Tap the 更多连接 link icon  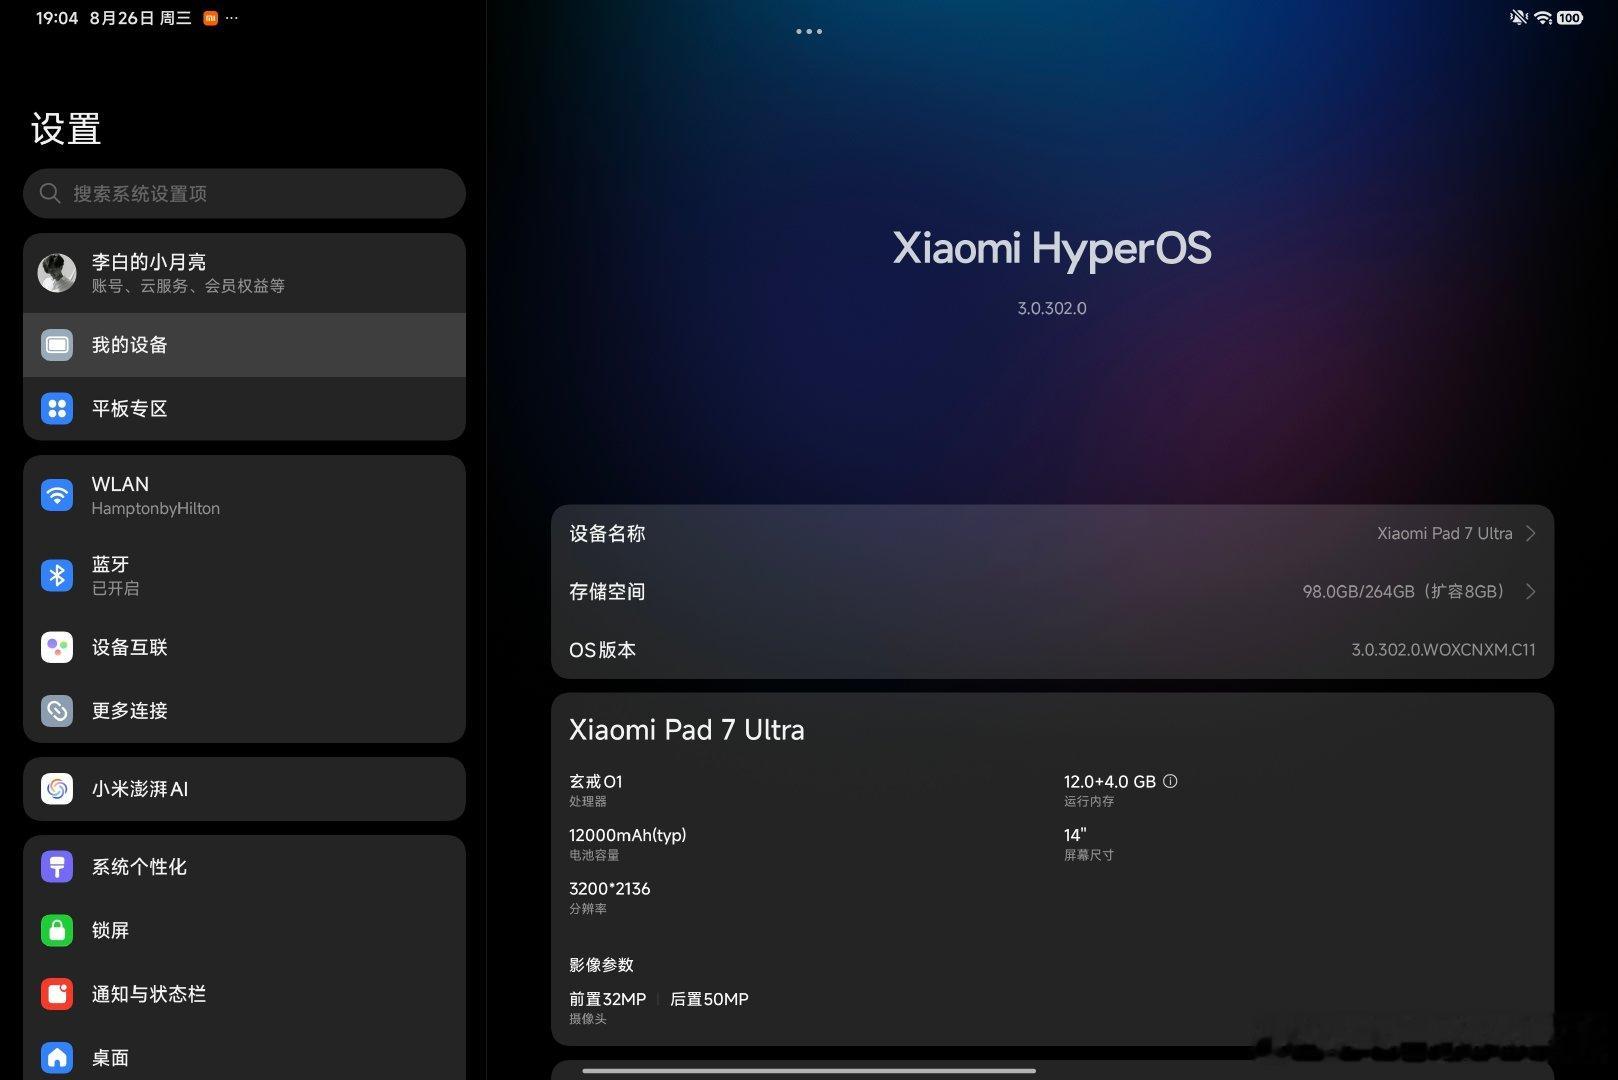[x=57, y=711]
